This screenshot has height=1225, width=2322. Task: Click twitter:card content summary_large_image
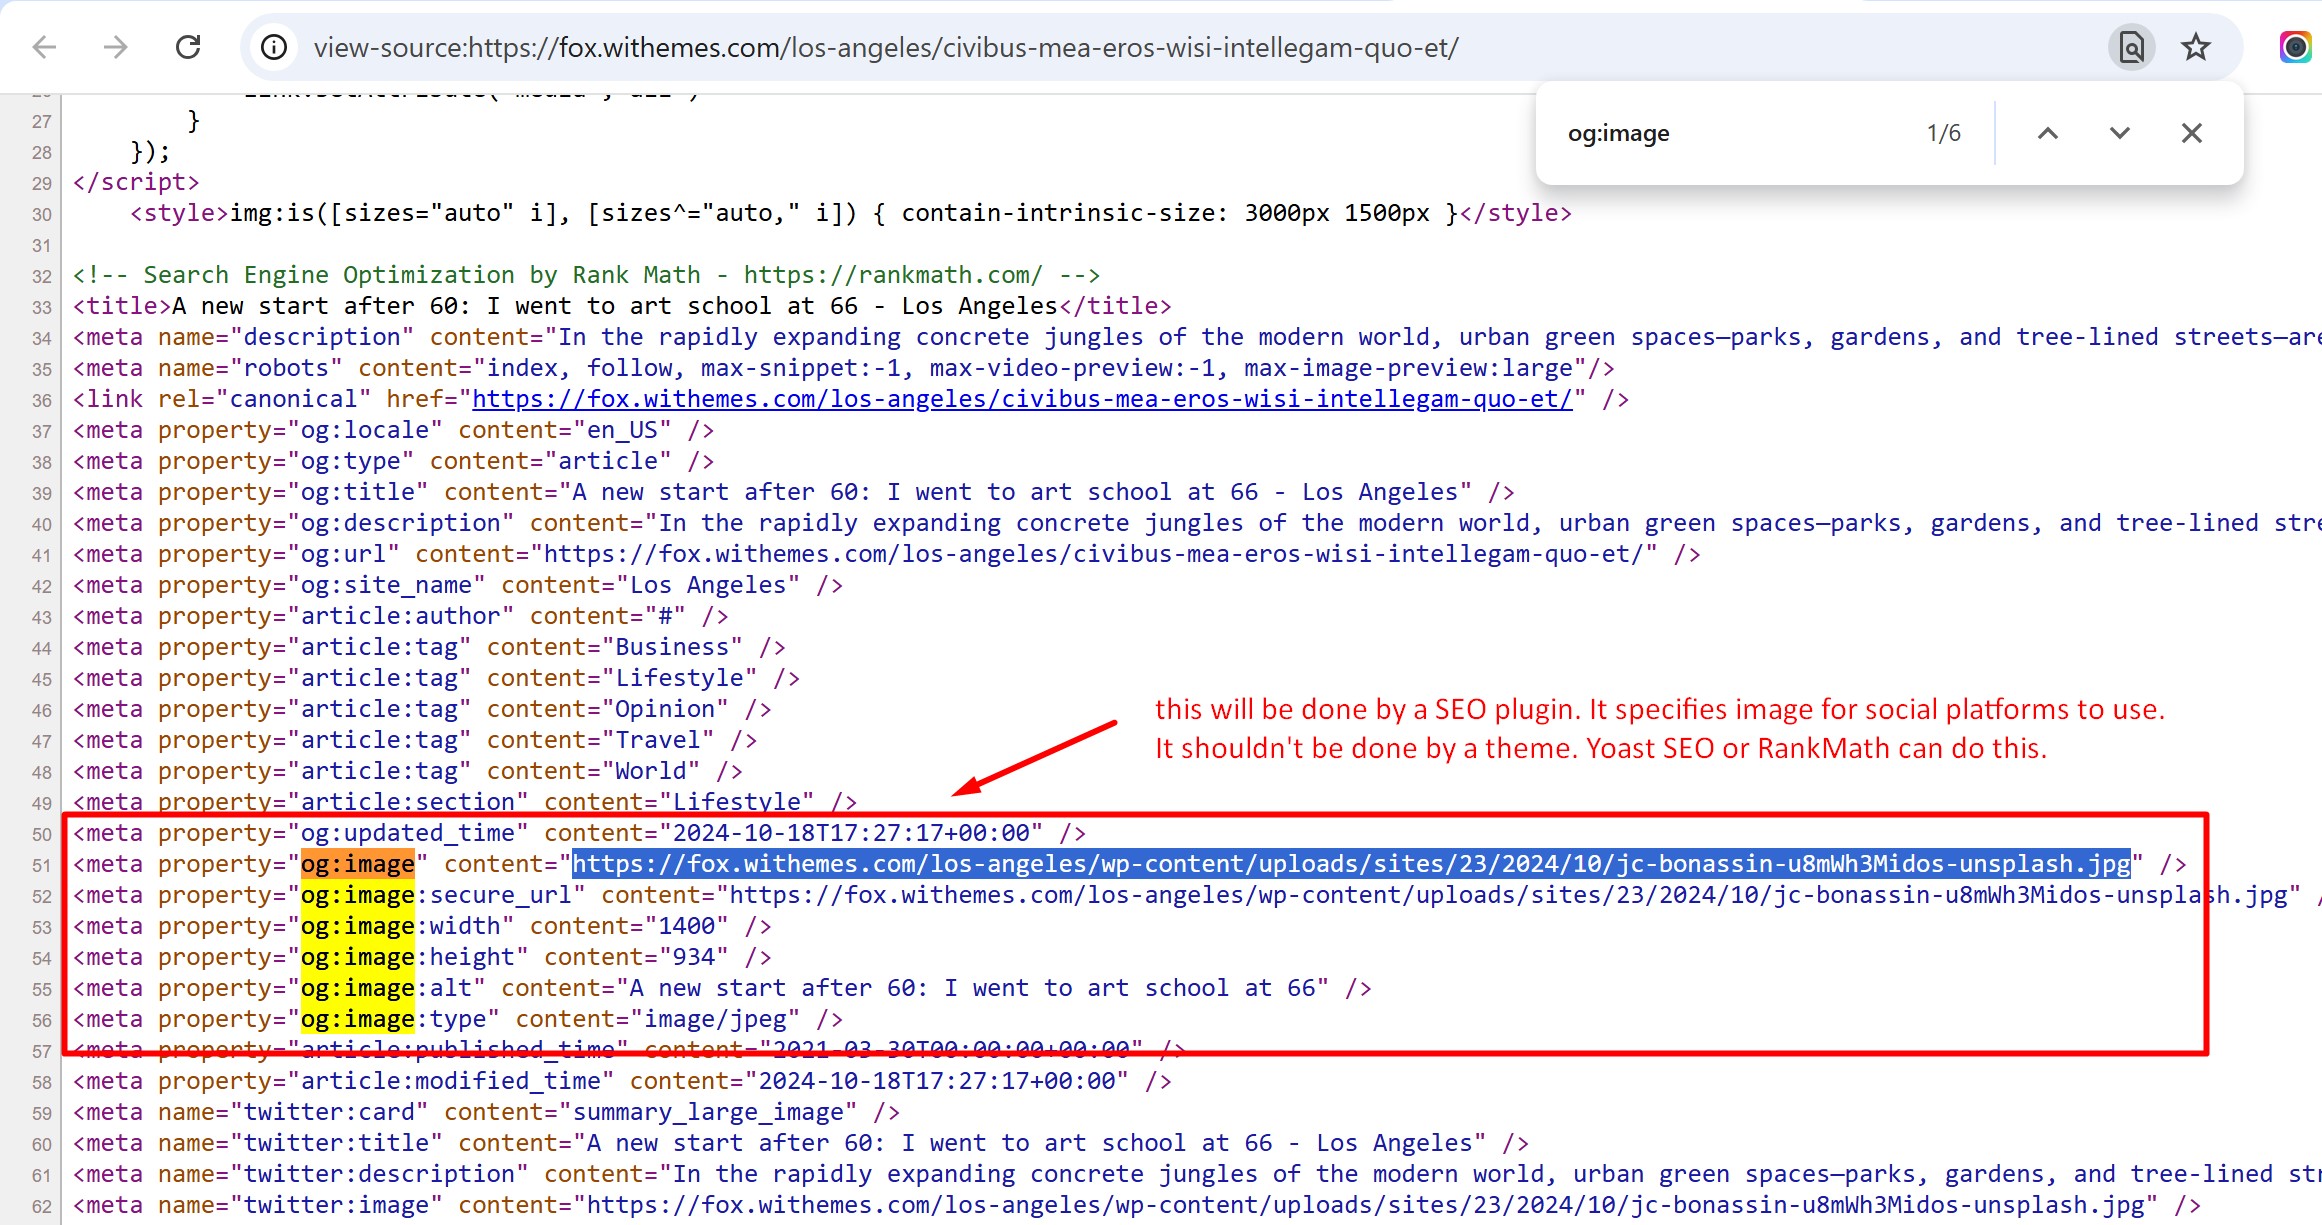(708, 1112)
